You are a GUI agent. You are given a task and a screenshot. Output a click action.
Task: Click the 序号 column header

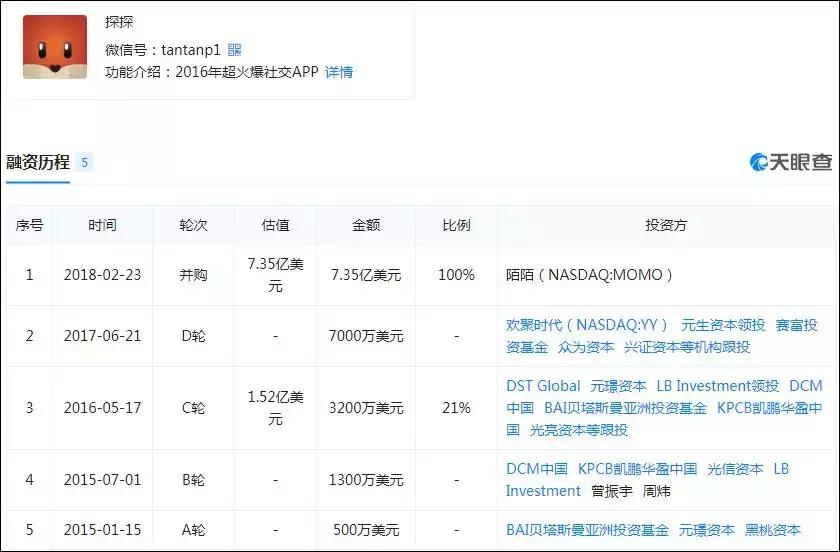click(29, 225)
